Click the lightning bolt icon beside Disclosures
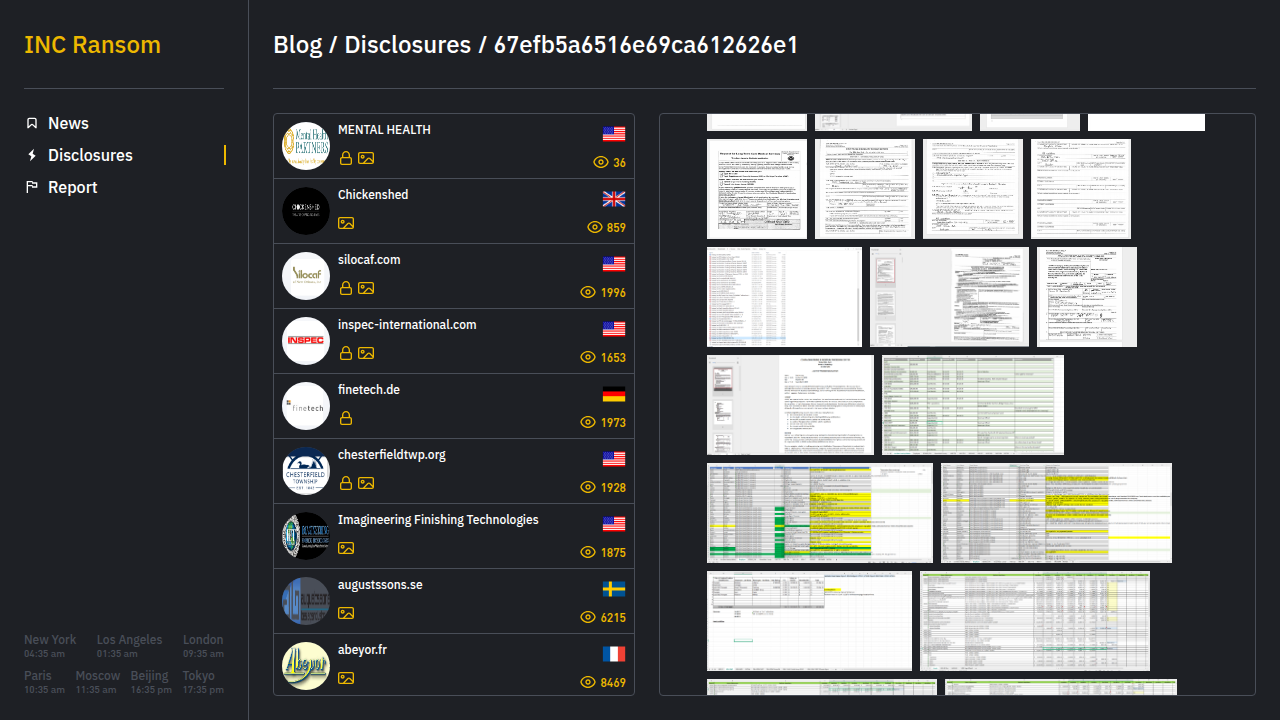1280x720 pixels. point(32,155)
